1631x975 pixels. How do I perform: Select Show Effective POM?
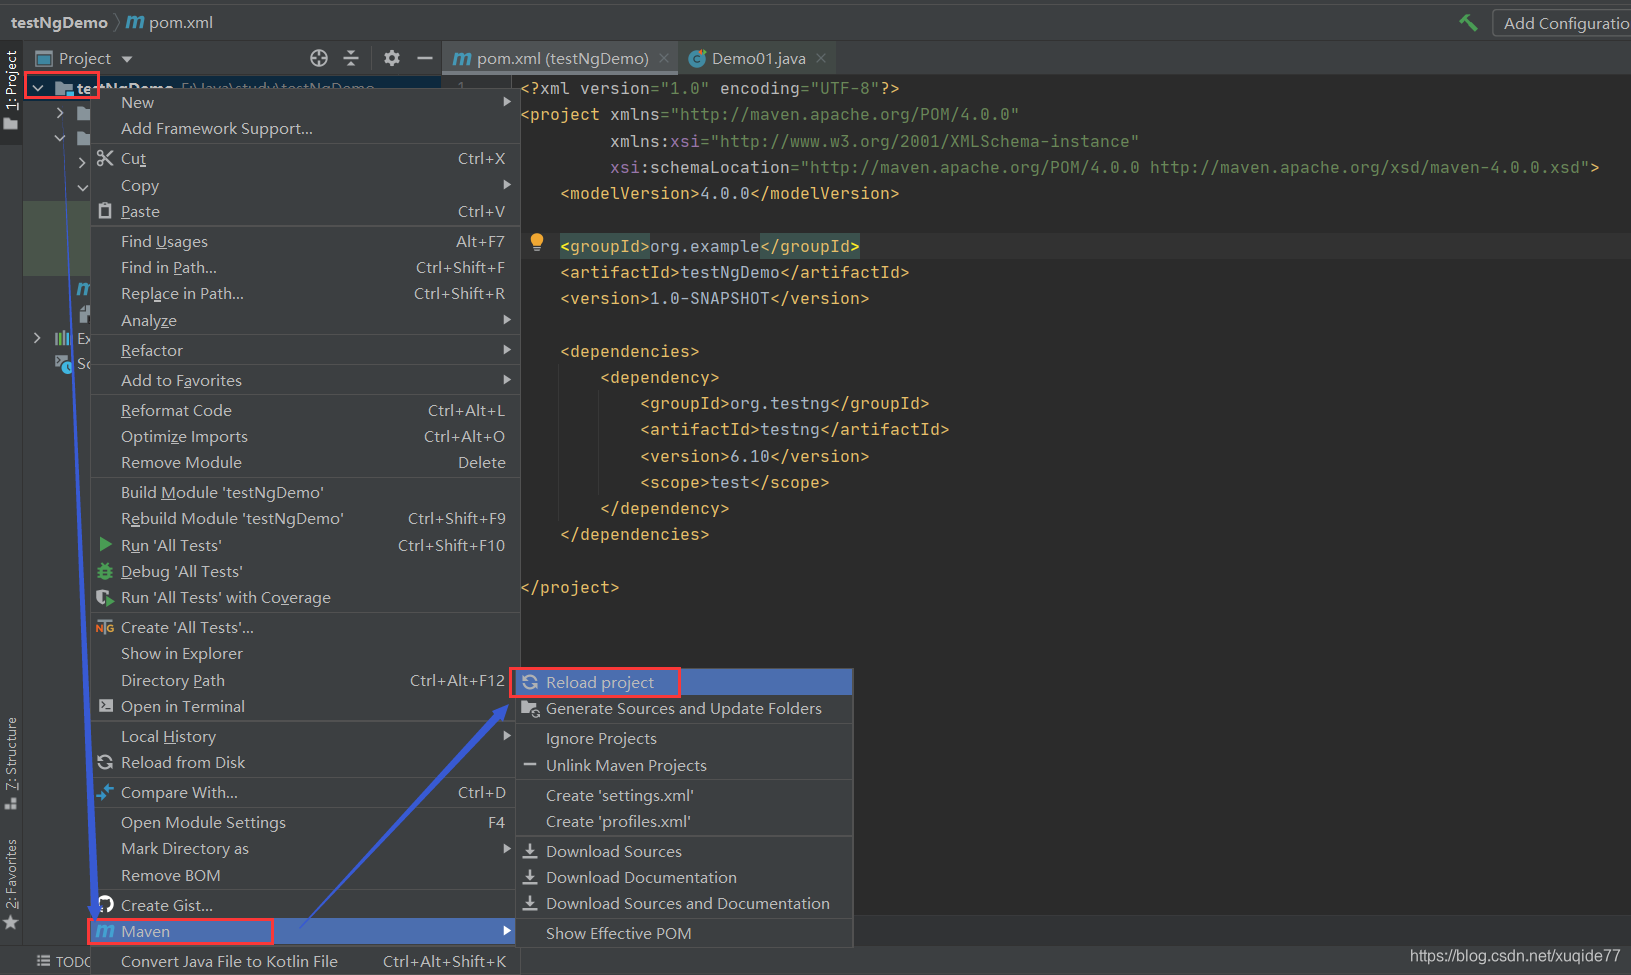click(684, 933)
